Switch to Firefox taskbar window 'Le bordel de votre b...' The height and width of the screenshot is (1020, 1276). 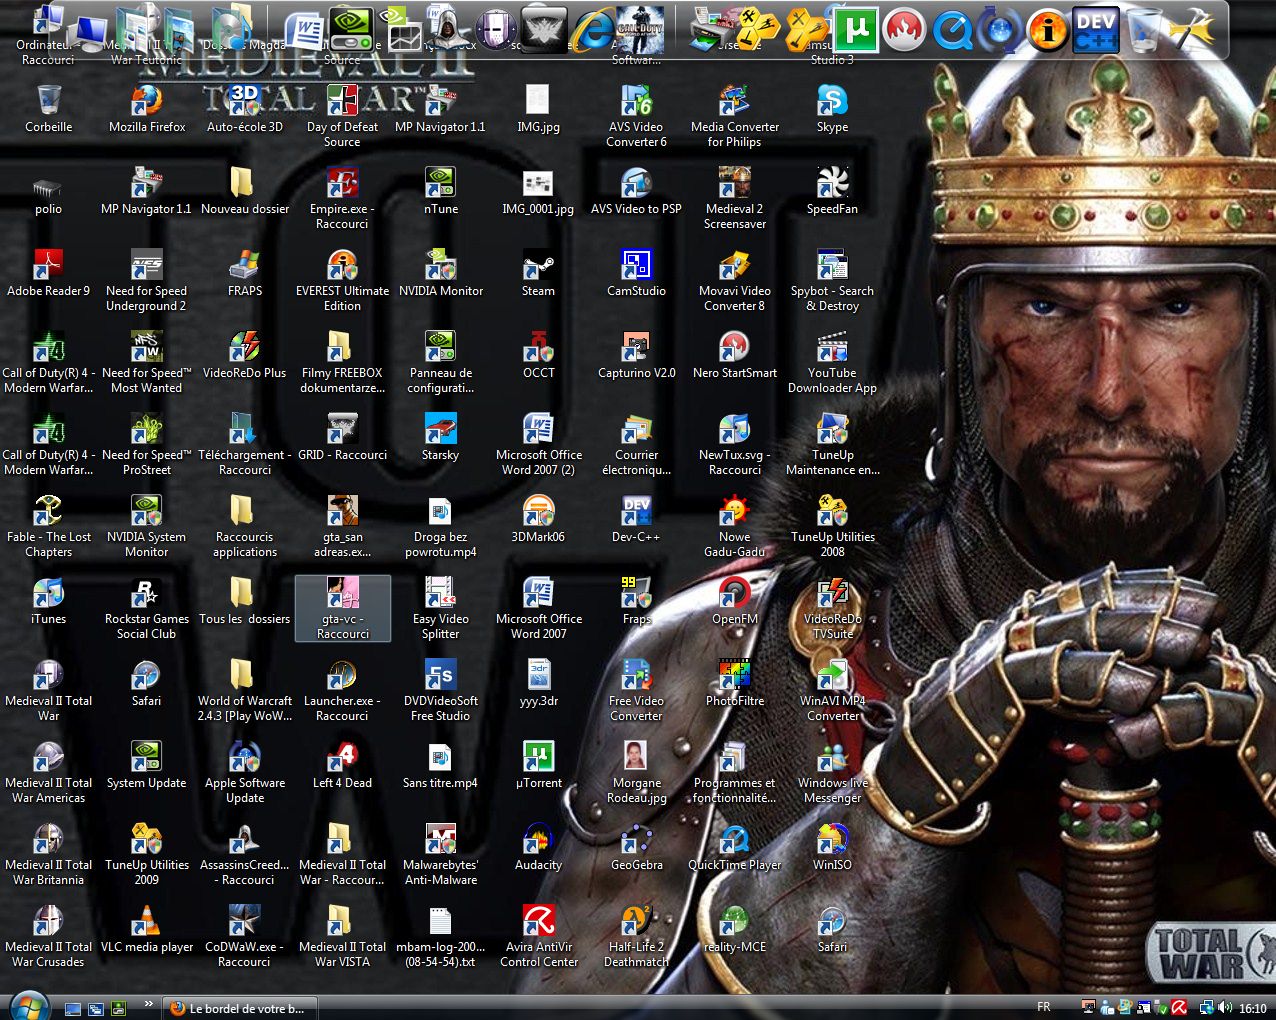coord(238,1008)
